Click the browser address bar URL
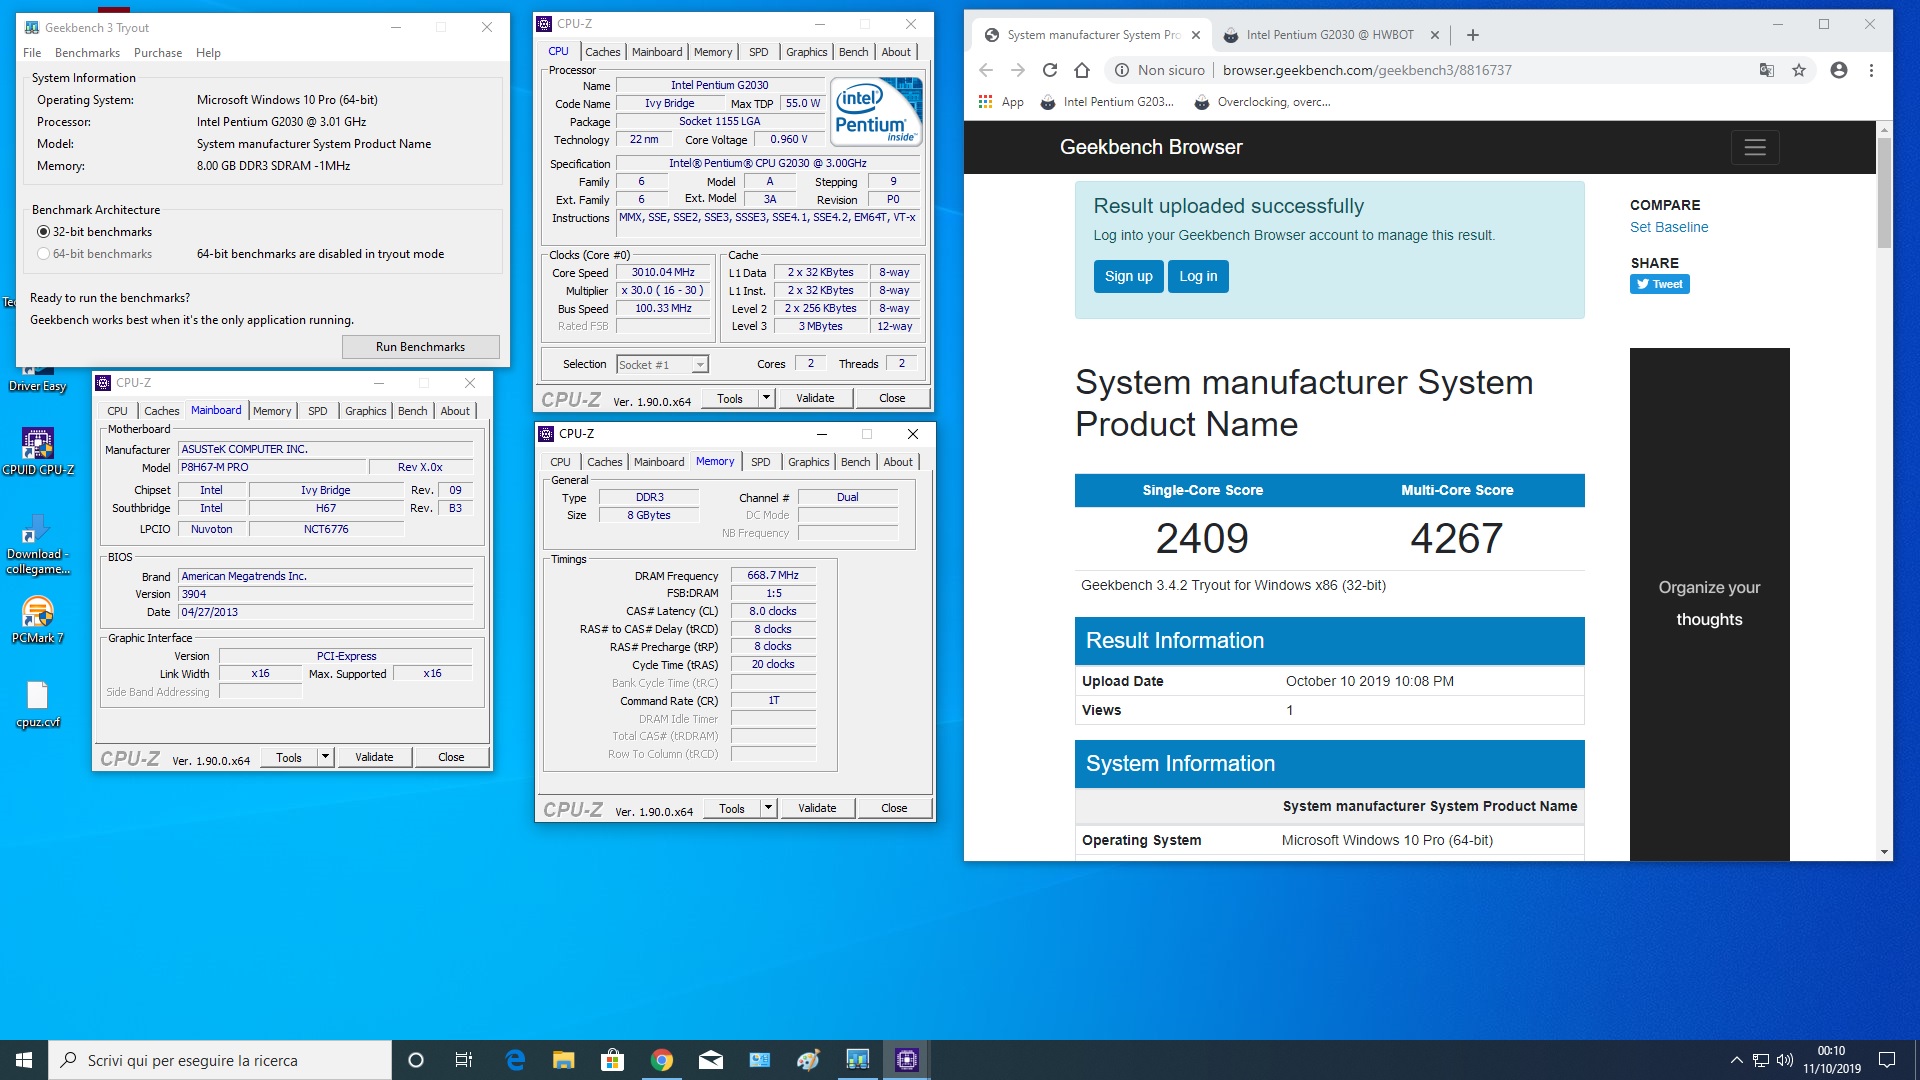This screenshot has width=1920, height=1080. (1367, 70)
